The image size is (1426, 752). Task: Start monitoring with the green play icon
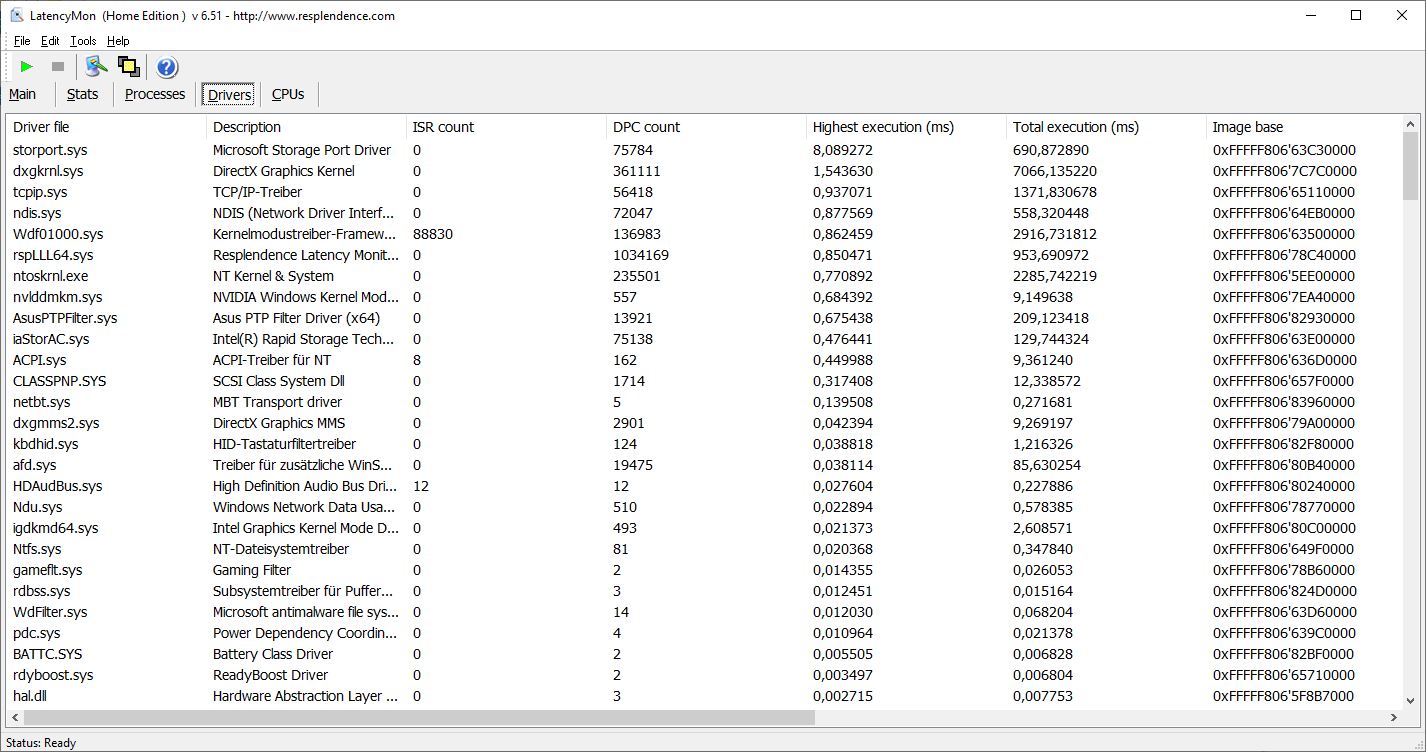pyautogui.click(x=27, y=67)
